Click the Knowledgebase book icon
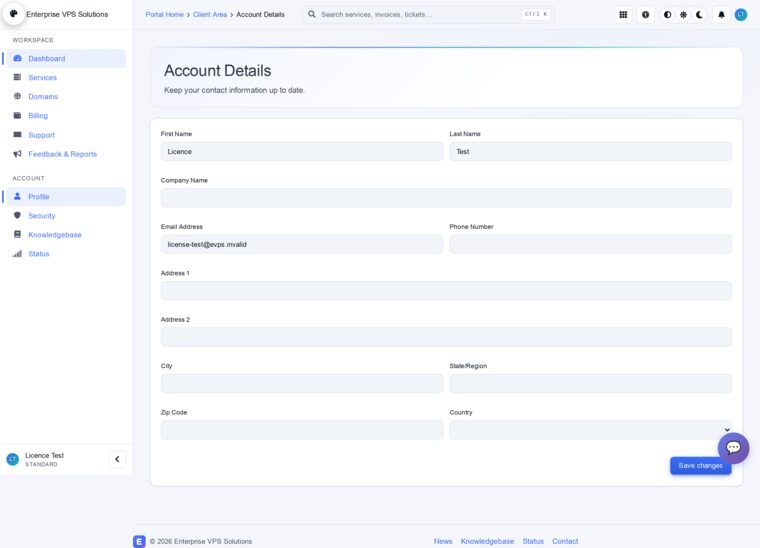760x548 pixels. pyautogui.click(x=17, y=234)
